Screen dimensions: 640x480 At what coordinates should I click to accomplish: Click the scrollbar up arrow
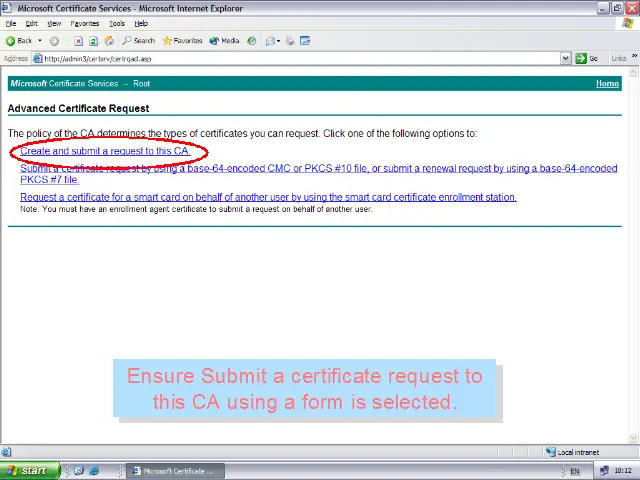click(633, 73)
